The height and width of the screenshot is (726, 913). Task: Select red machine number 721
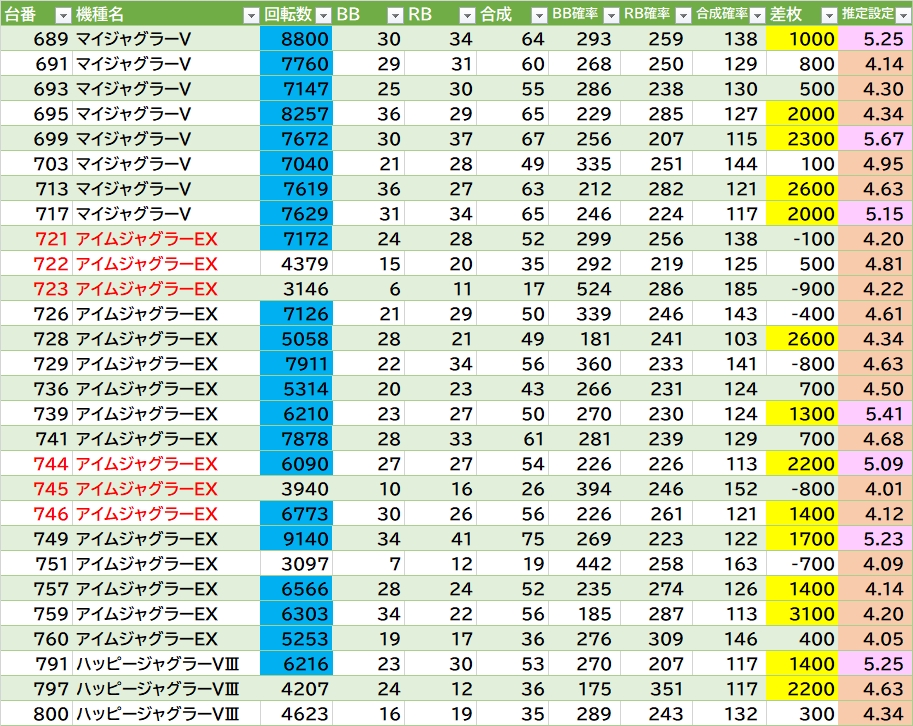pos(37,239)
